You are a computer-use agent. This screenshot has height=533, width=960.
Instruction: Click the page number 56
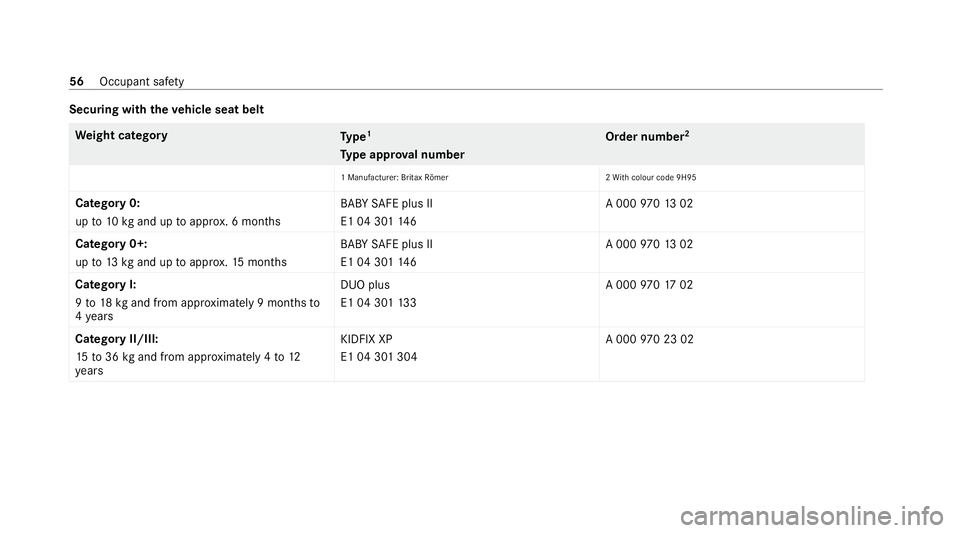tap(76, 79)
